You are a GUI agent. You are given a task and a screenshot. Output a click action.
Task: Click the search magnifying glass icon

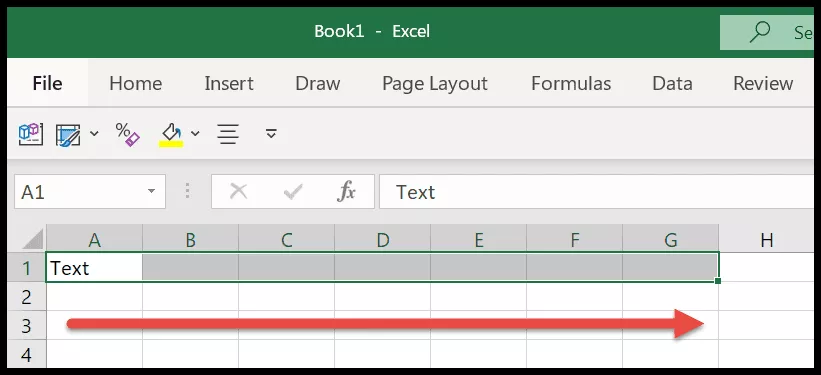pyautogui.click(x=759, y=32)
